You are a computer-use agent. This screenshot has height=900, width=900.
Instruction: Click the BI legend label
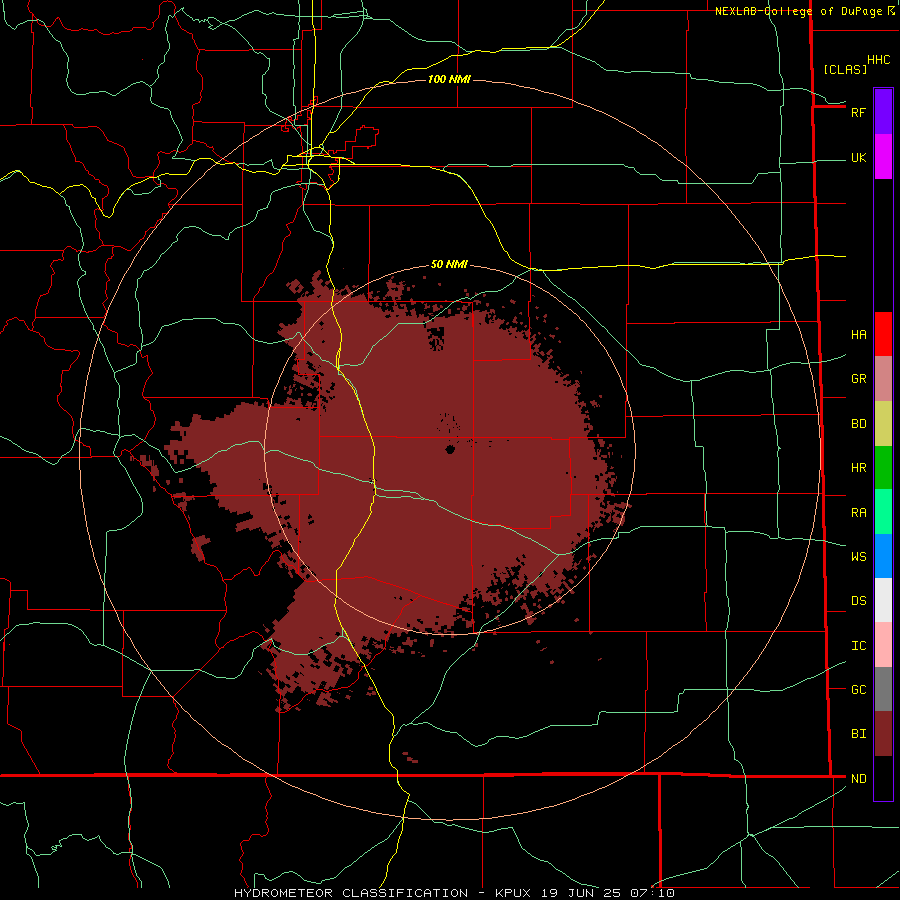point(858,734)
